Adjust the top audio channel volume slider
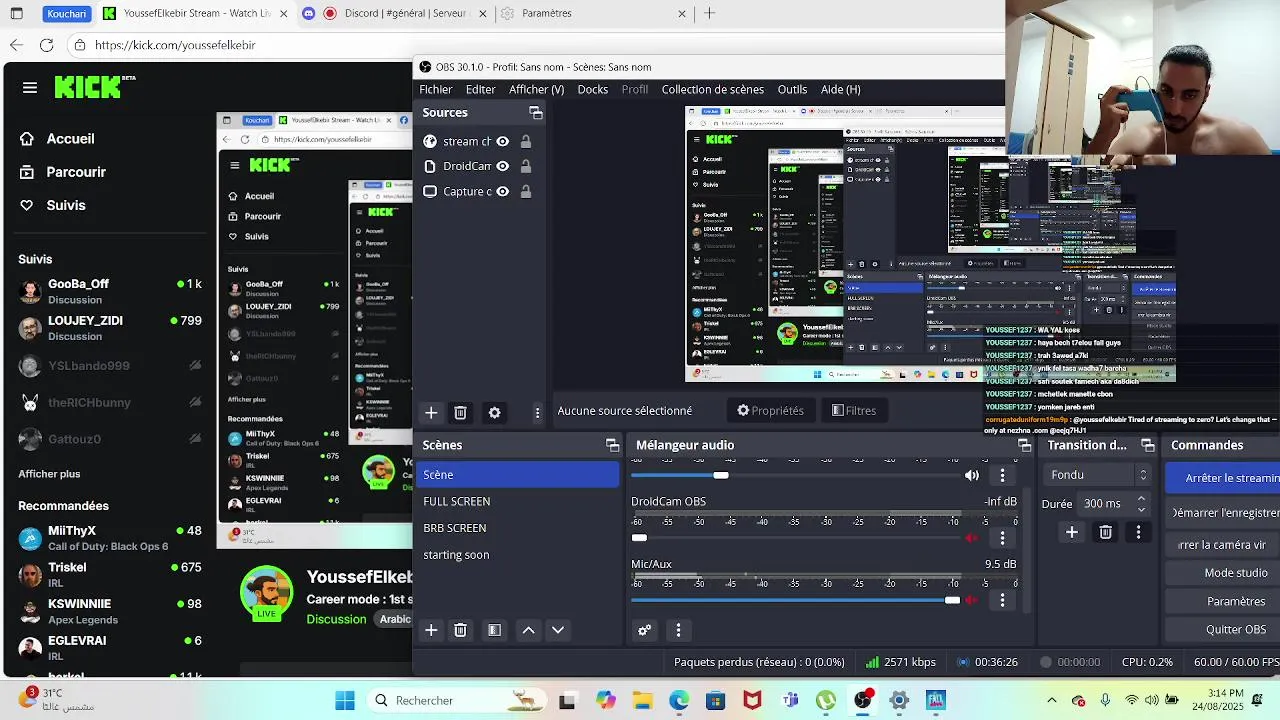This screenshot has width=1280, height=720. point(795,475)
